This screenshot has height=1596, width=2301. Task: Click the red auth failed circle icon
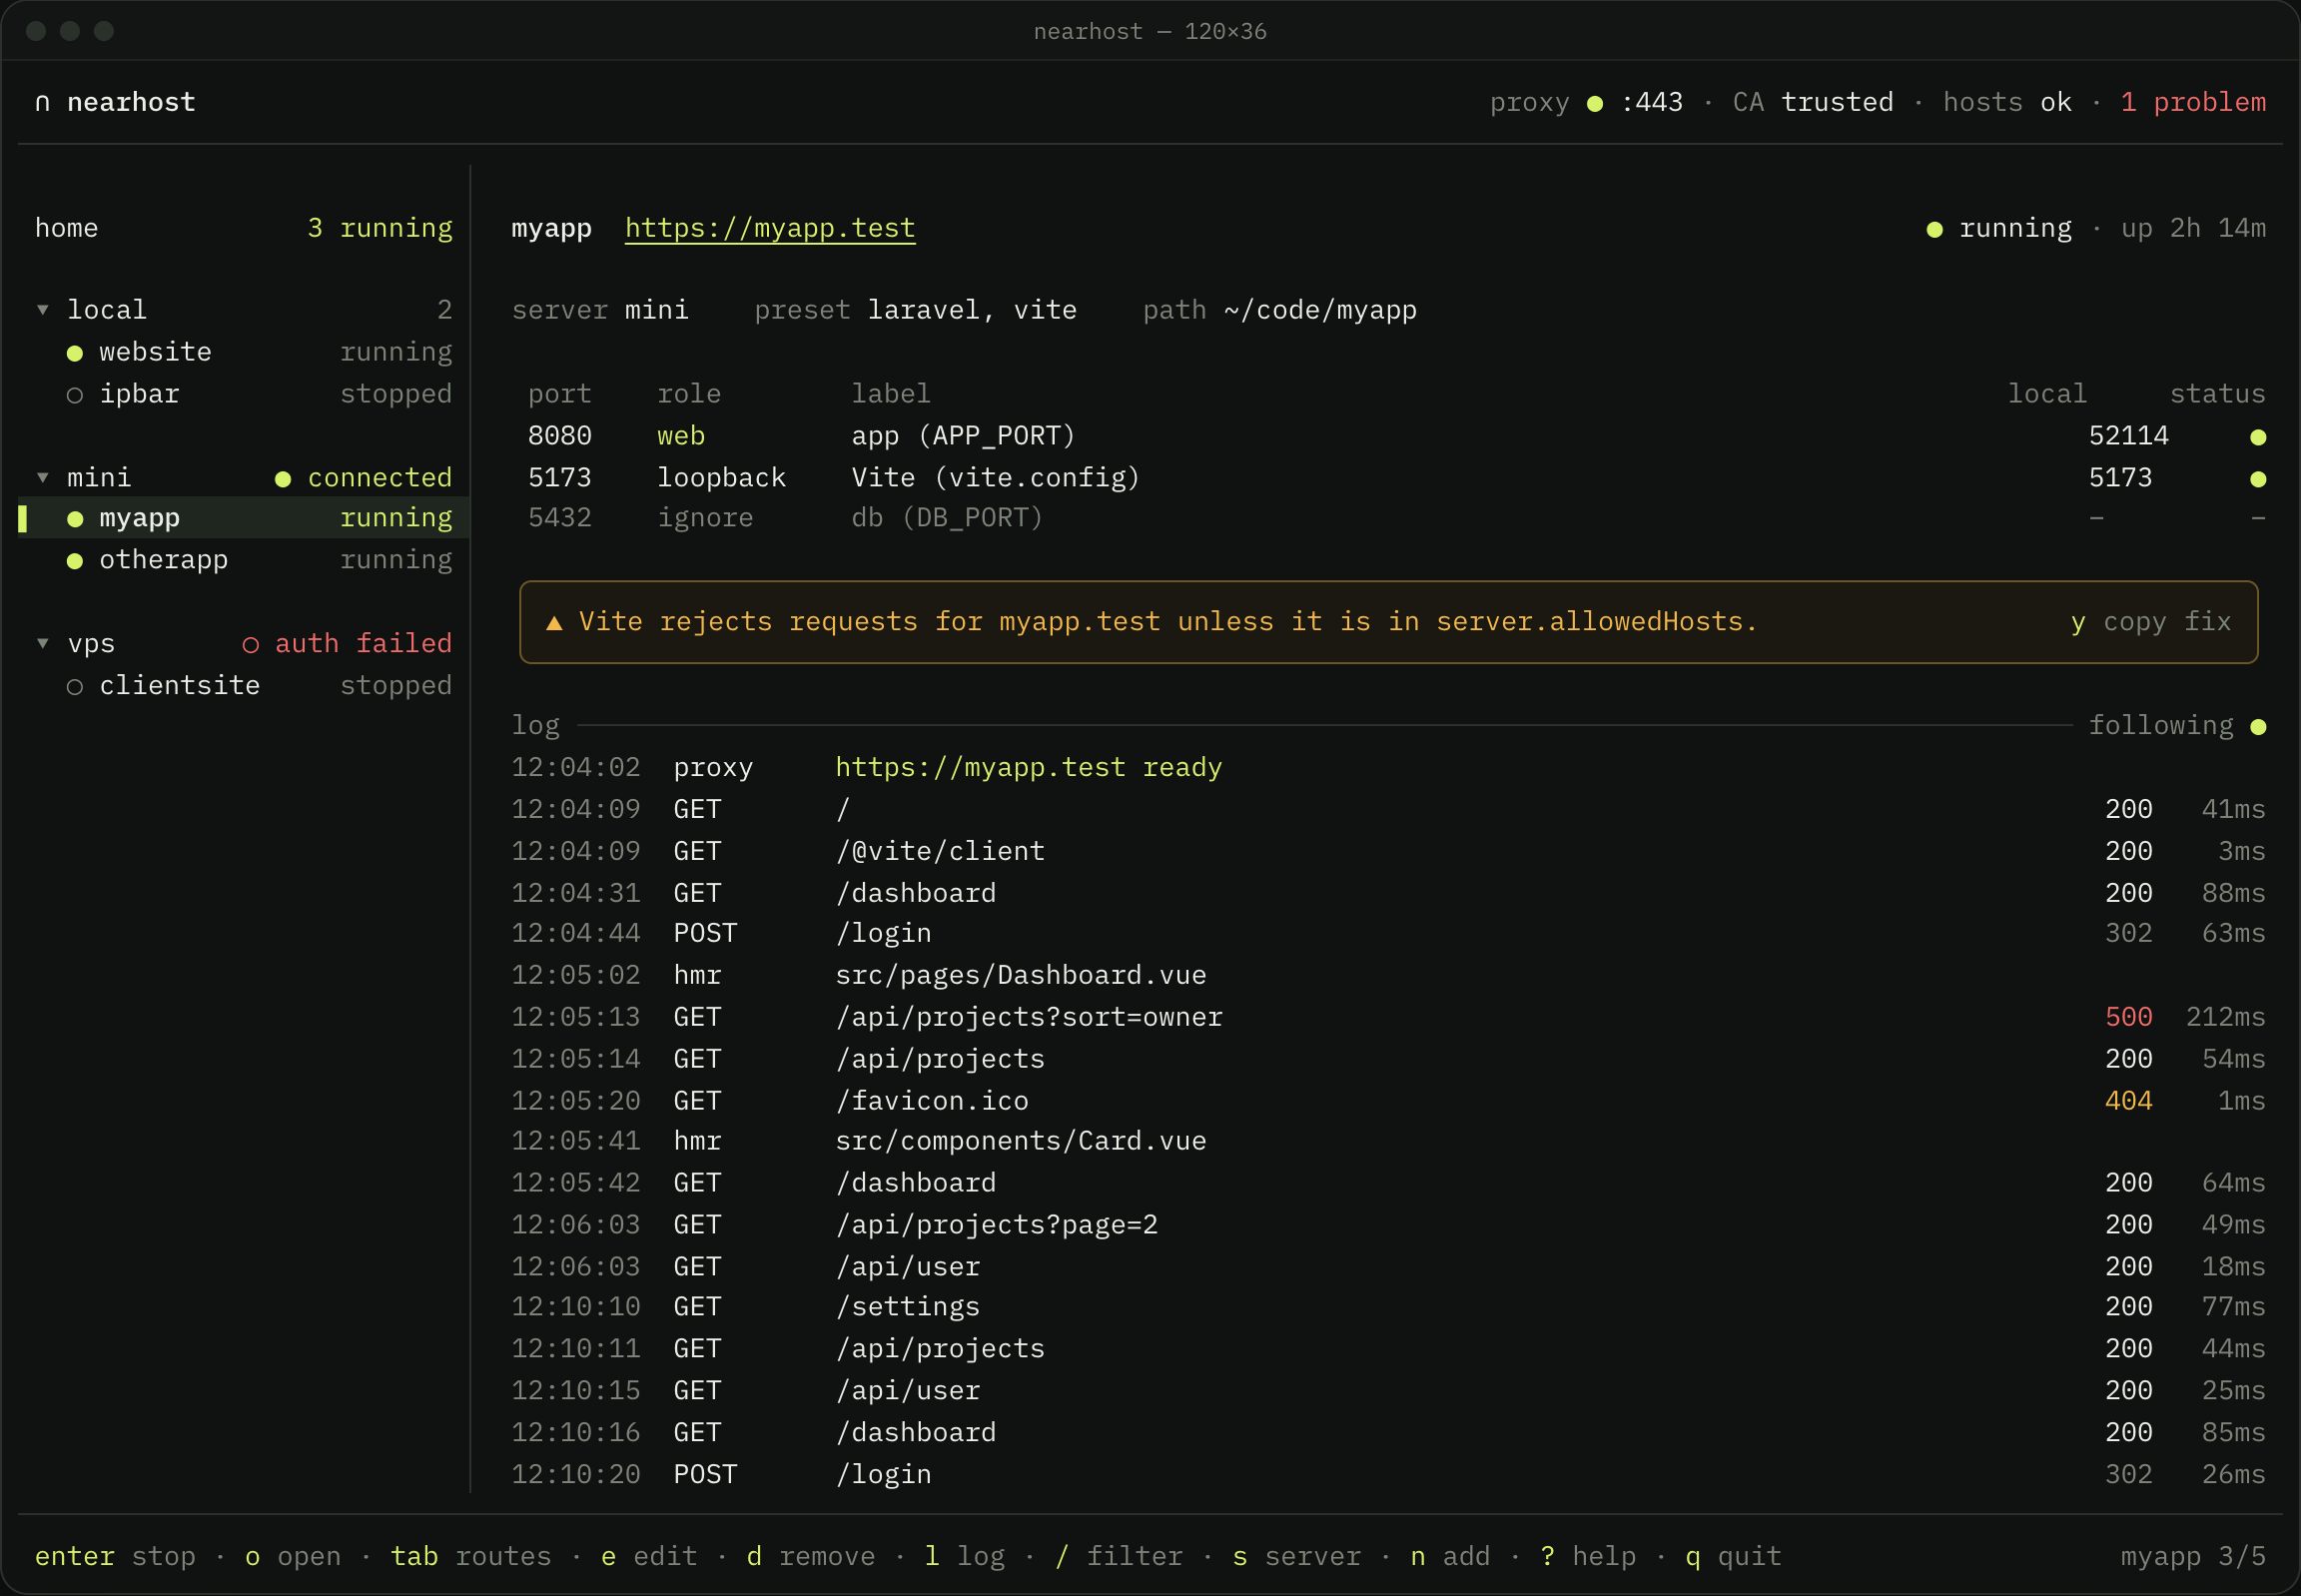[x=251, y=645]
